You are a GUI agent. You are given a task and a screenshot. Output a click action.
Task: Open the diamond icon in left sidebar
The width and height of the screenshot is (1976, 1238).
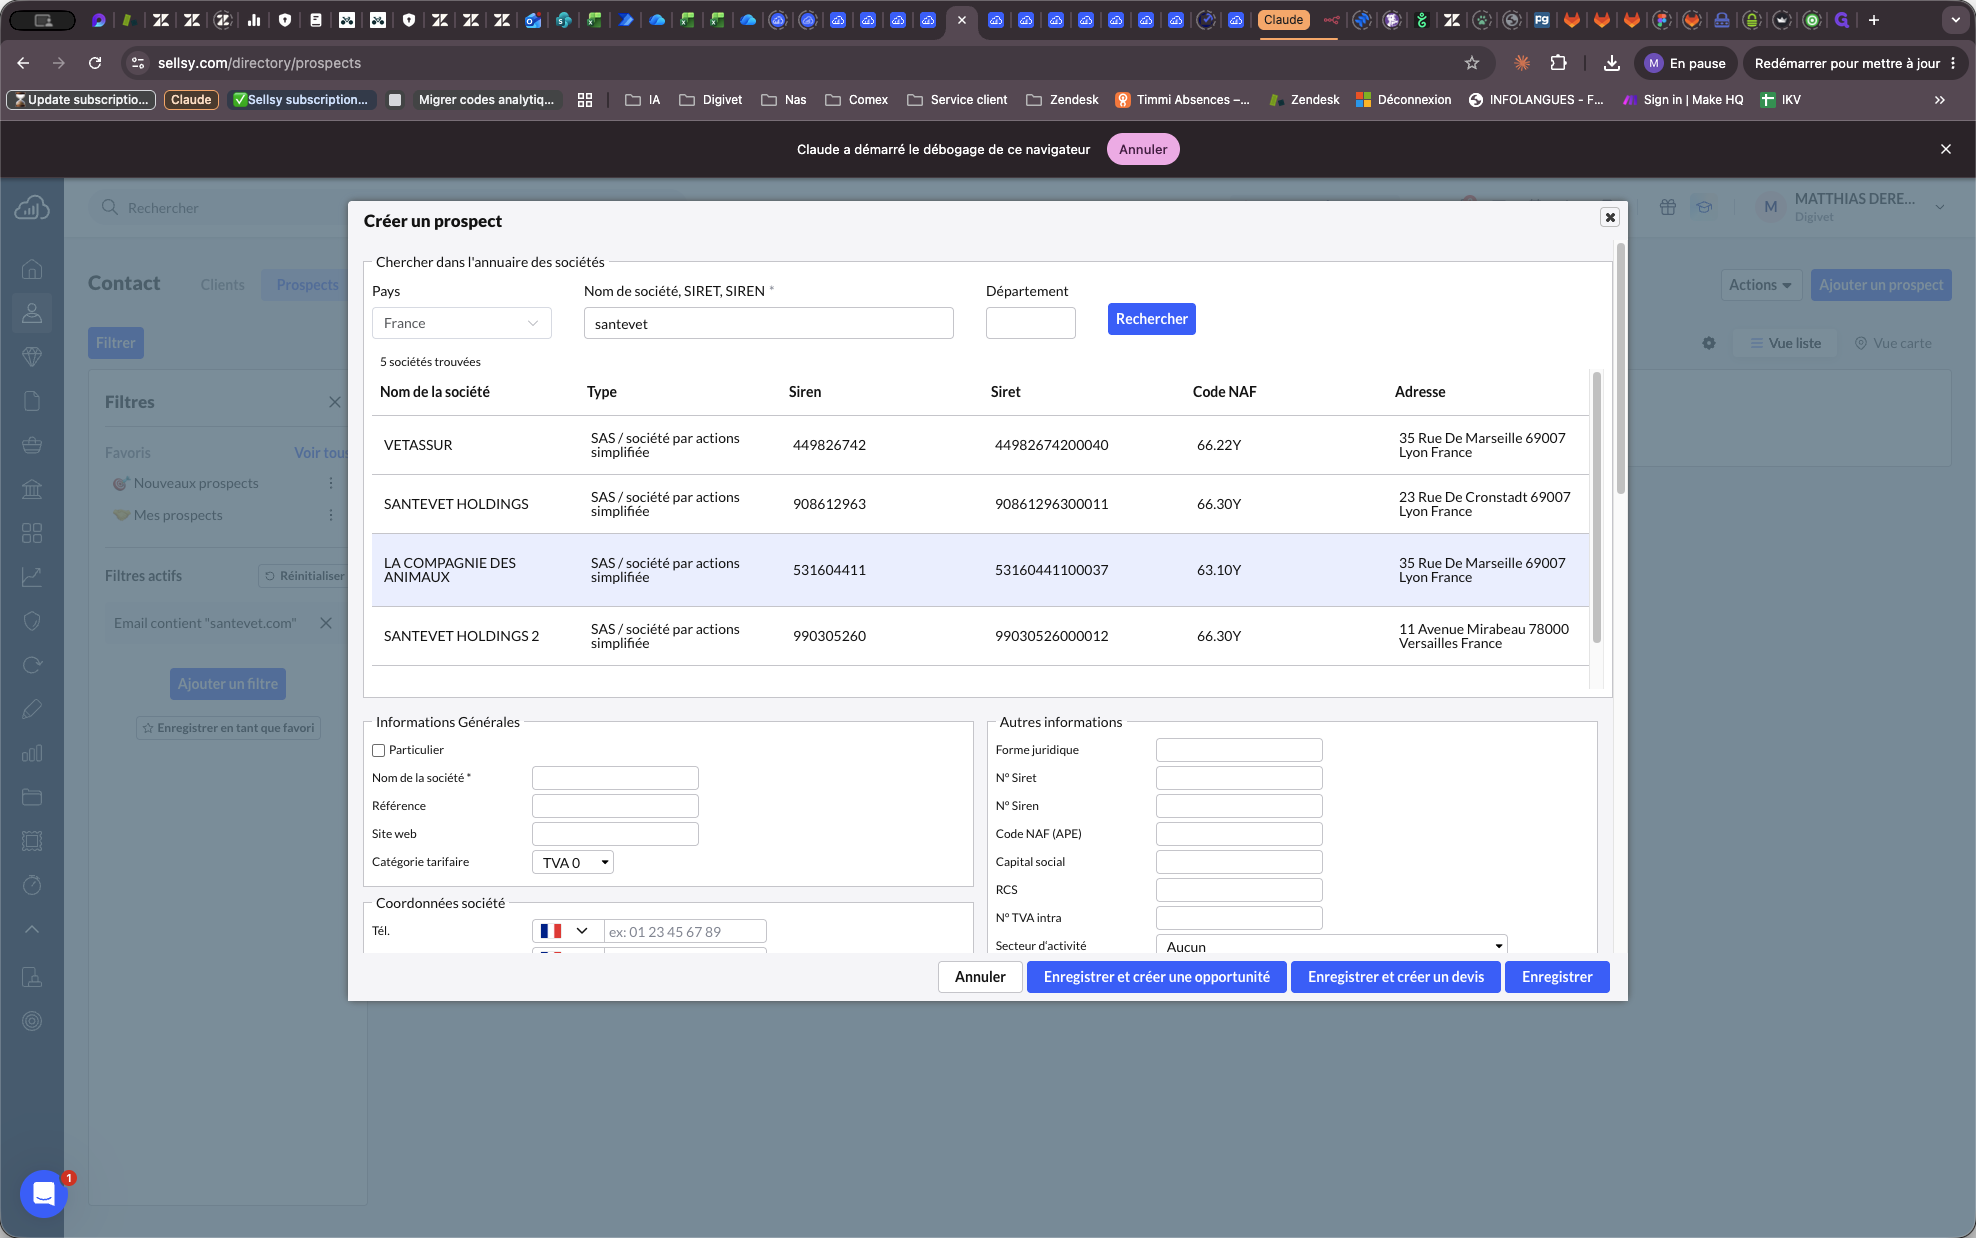point(32,357)
